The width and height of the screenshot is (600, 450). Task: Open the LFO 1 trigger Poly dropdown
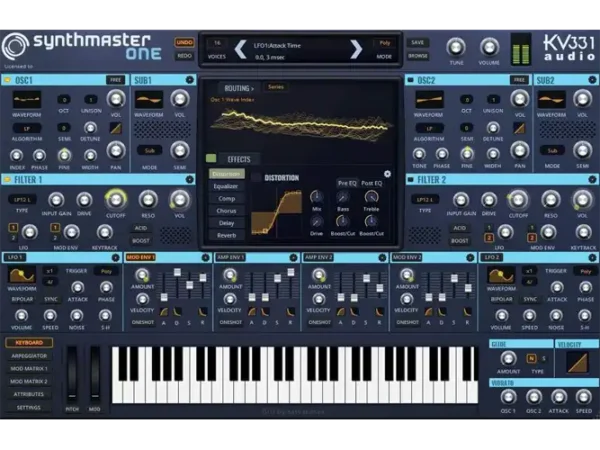[x=106, y=271]
